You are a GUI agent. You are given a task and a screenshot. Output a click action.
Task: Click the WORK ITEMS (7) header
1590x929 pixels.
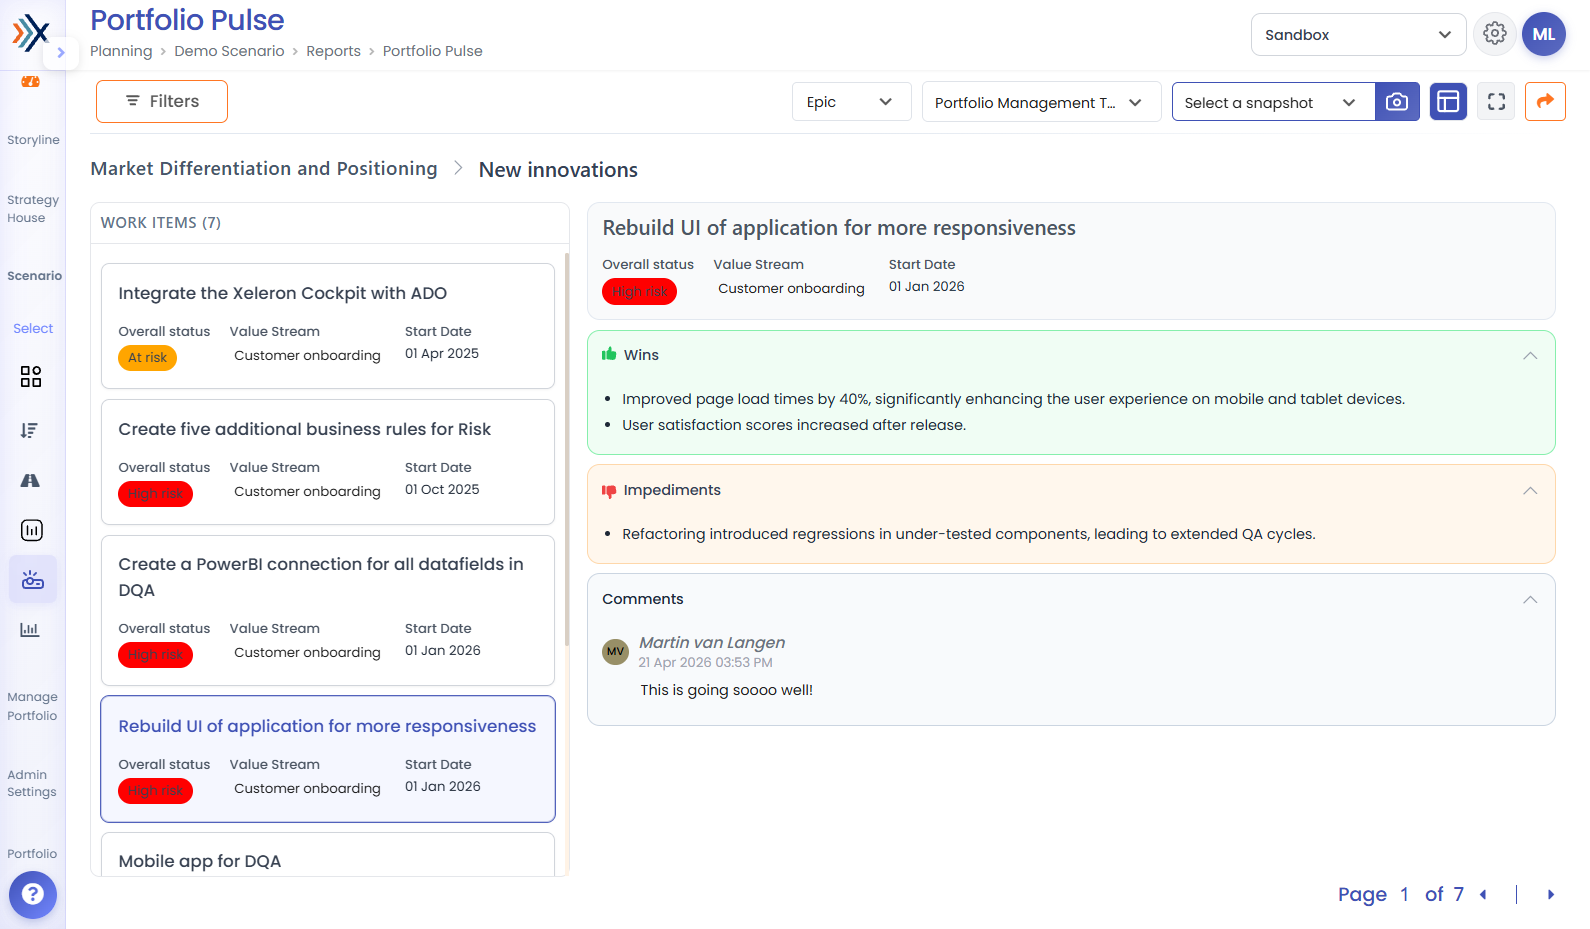160,223
